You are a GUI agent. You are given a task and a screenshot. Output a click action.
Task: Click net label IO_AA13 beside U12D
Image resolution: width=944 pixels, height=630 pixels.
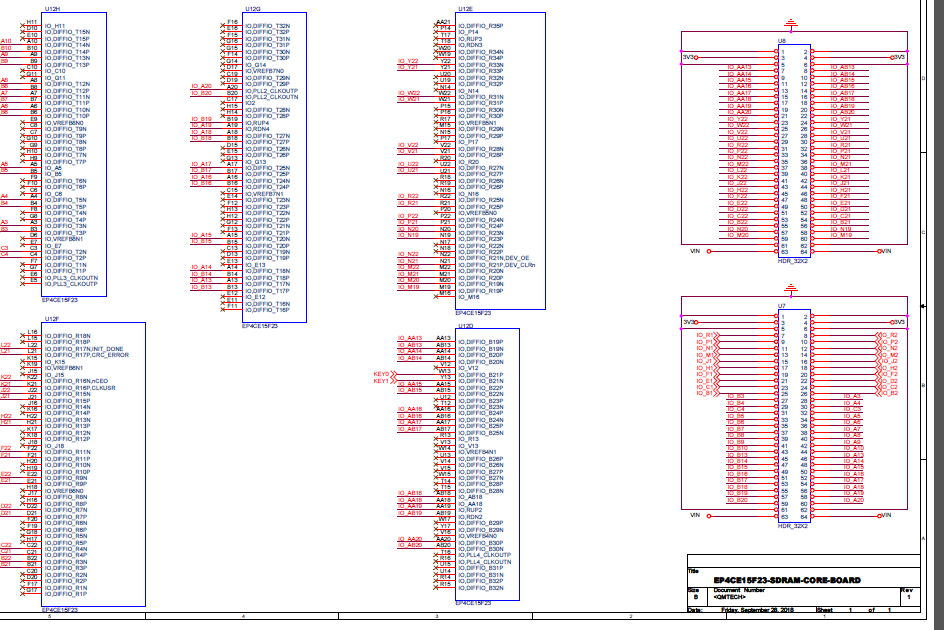pos(410,338)
